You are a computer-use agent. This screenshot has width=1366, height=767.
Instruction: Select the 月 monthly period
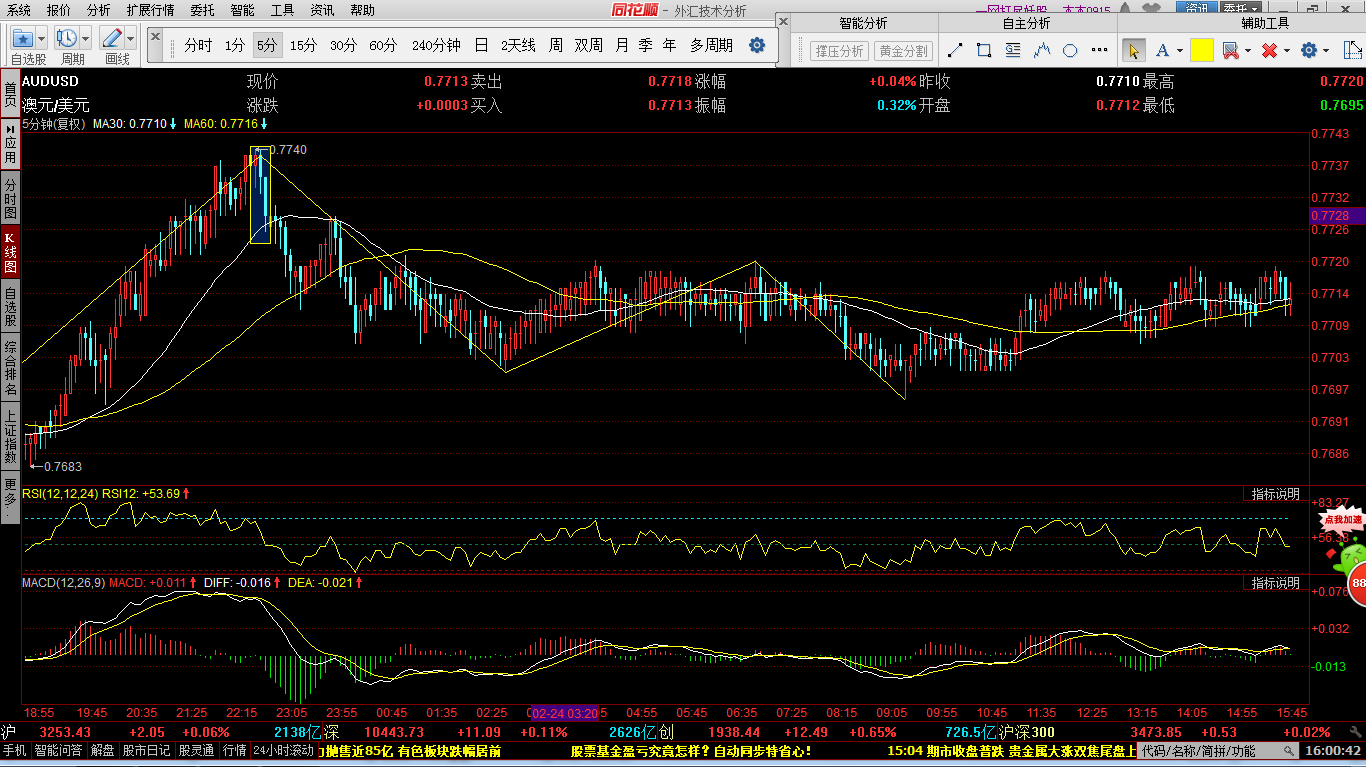(x=622, y=45)
